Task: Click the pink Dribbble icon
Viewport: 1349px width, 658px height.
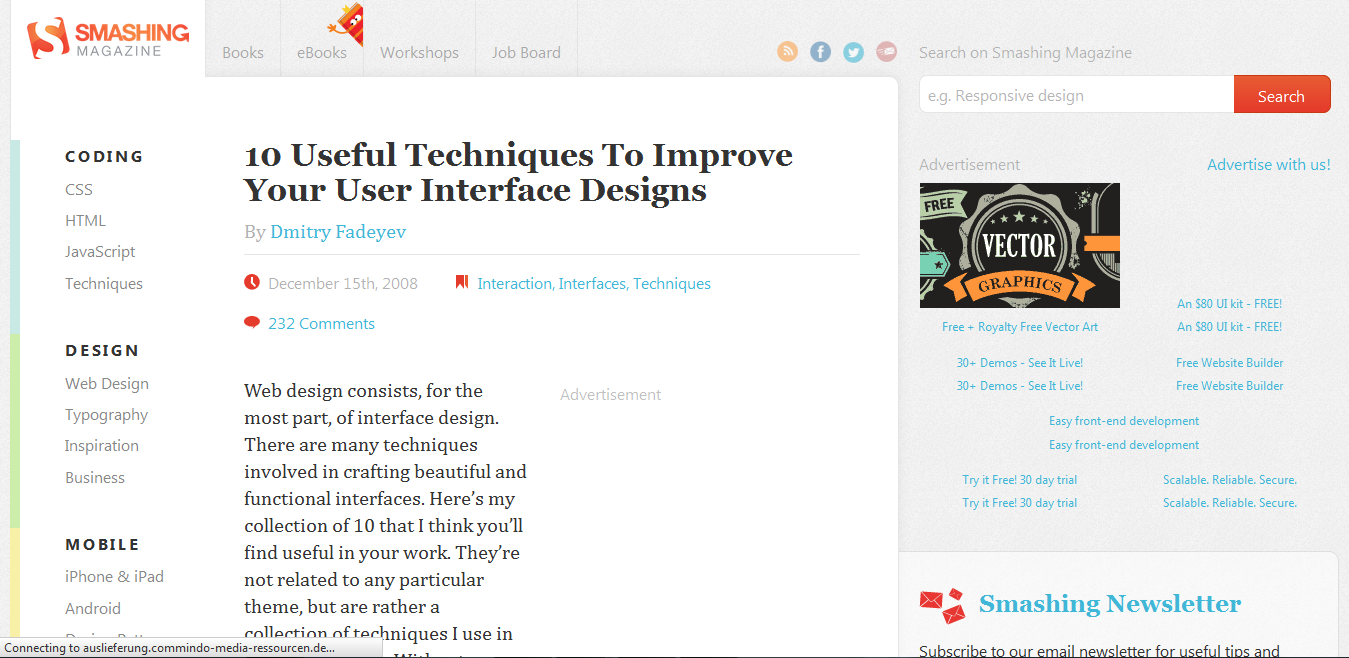Action: (x=886, y=51)
